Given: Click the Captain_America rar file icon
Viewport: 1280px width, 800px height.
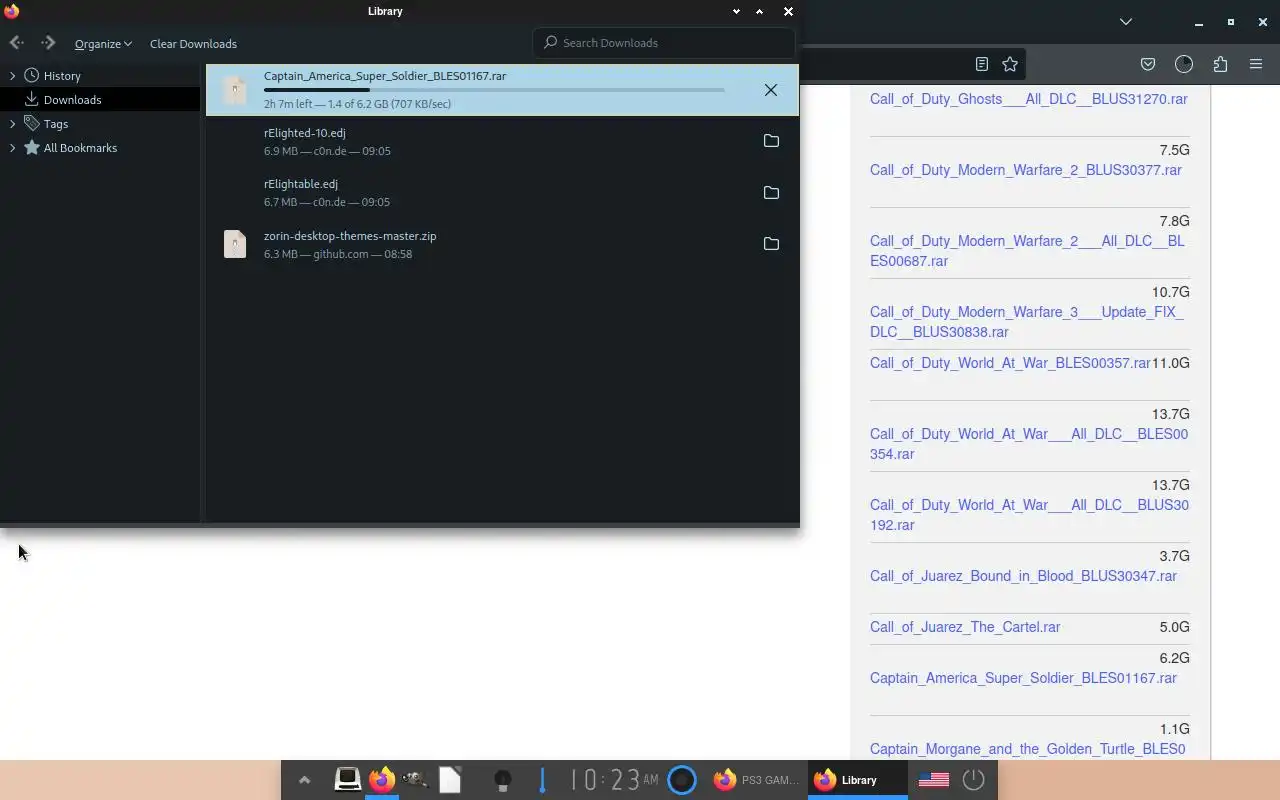Looking at the screenshot, I should (x=235, y=90).
